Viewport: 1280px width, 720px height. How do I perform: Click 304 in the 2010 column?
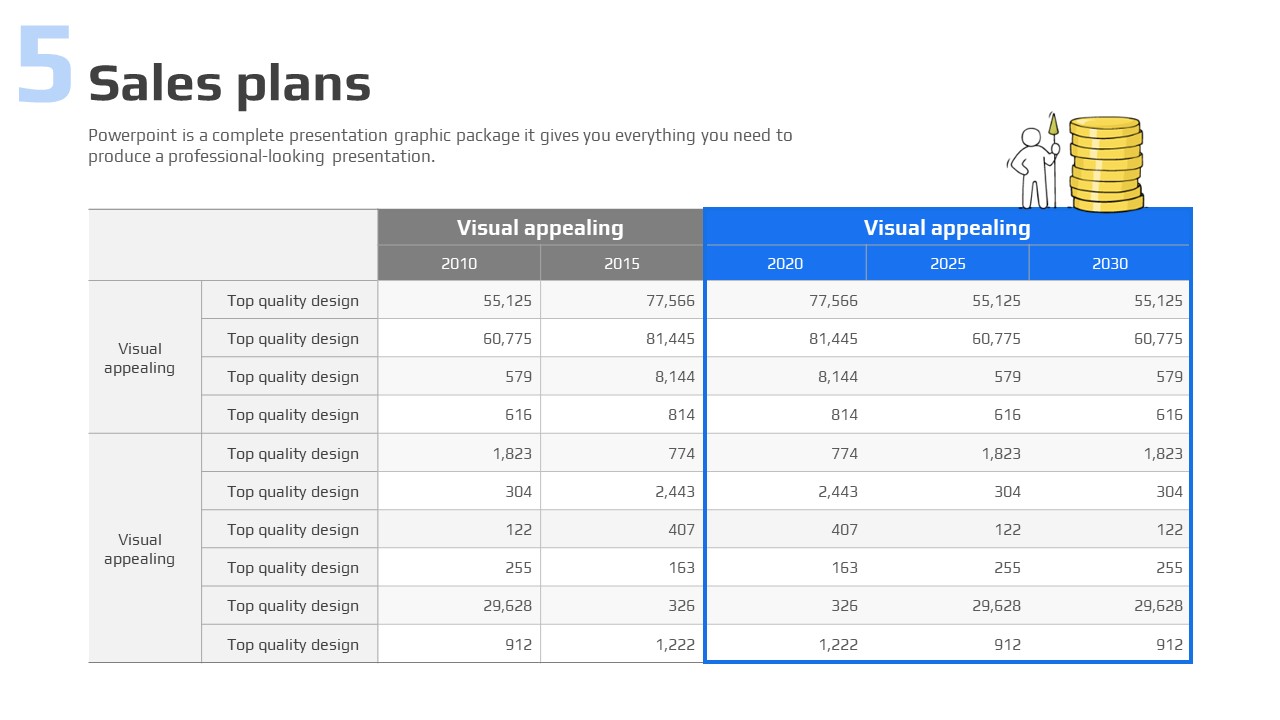click(x=518, y=491)
